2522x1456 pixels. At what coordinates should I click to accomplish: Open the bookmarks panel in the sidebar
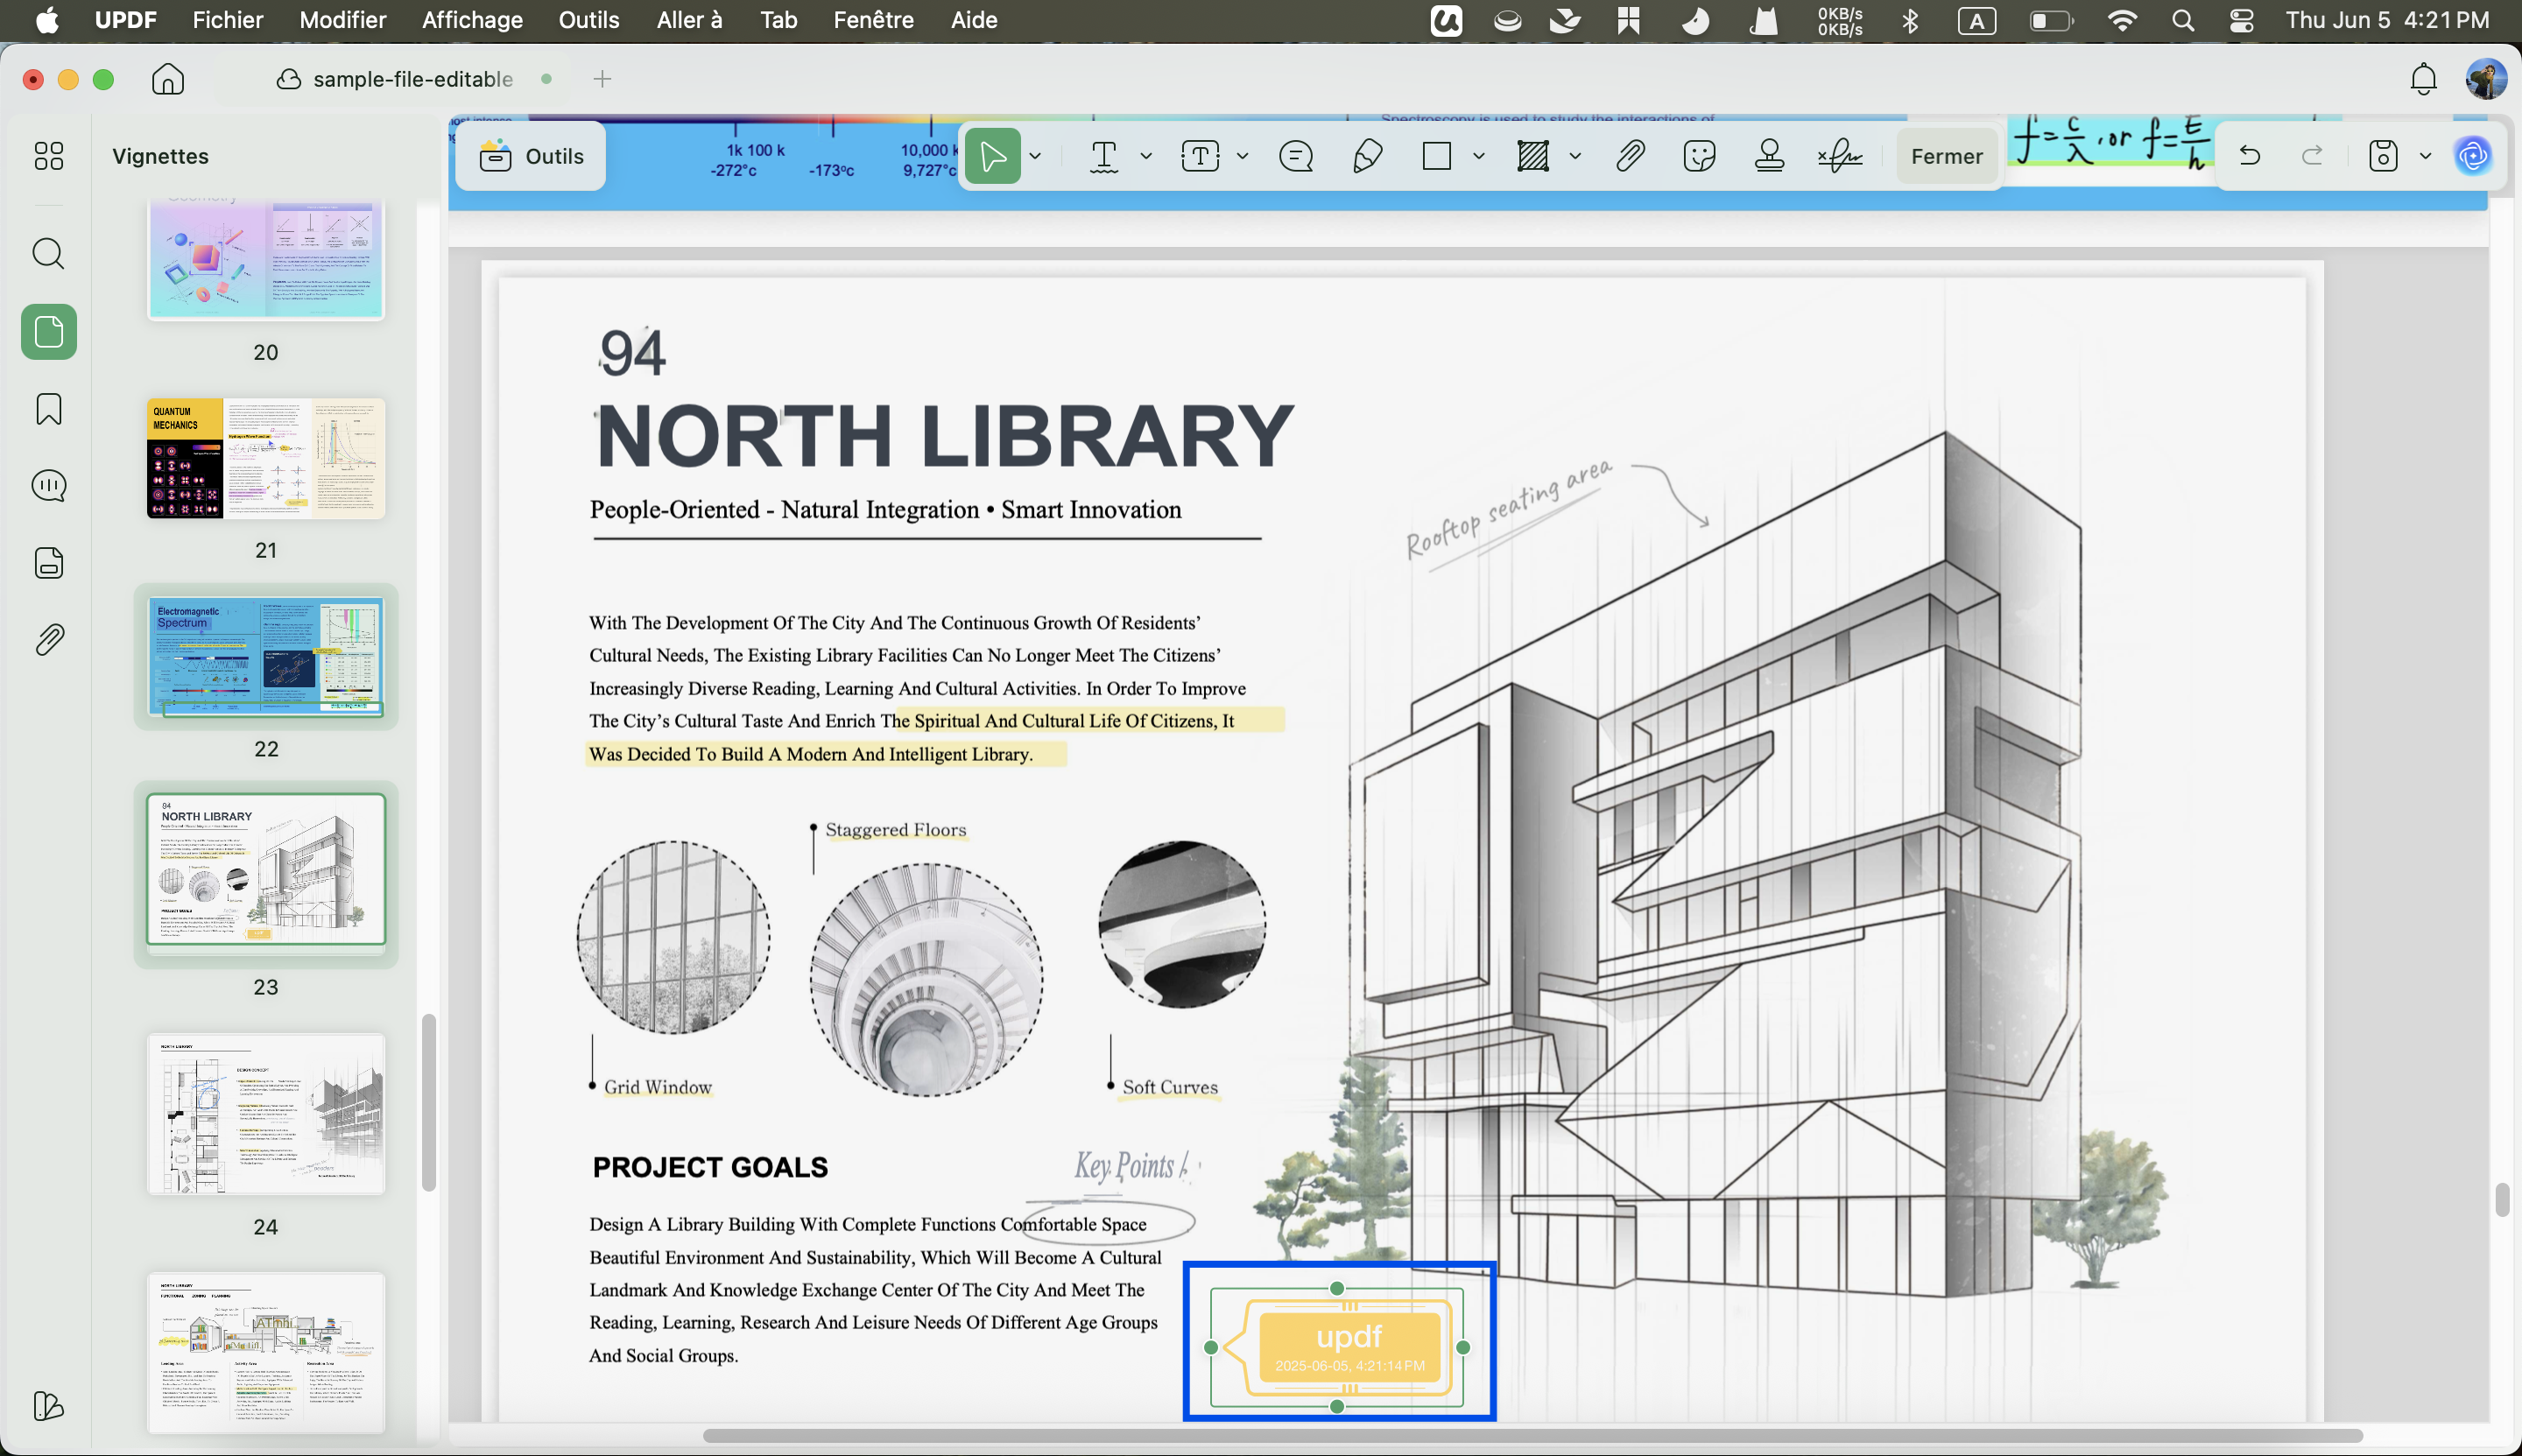49,409
